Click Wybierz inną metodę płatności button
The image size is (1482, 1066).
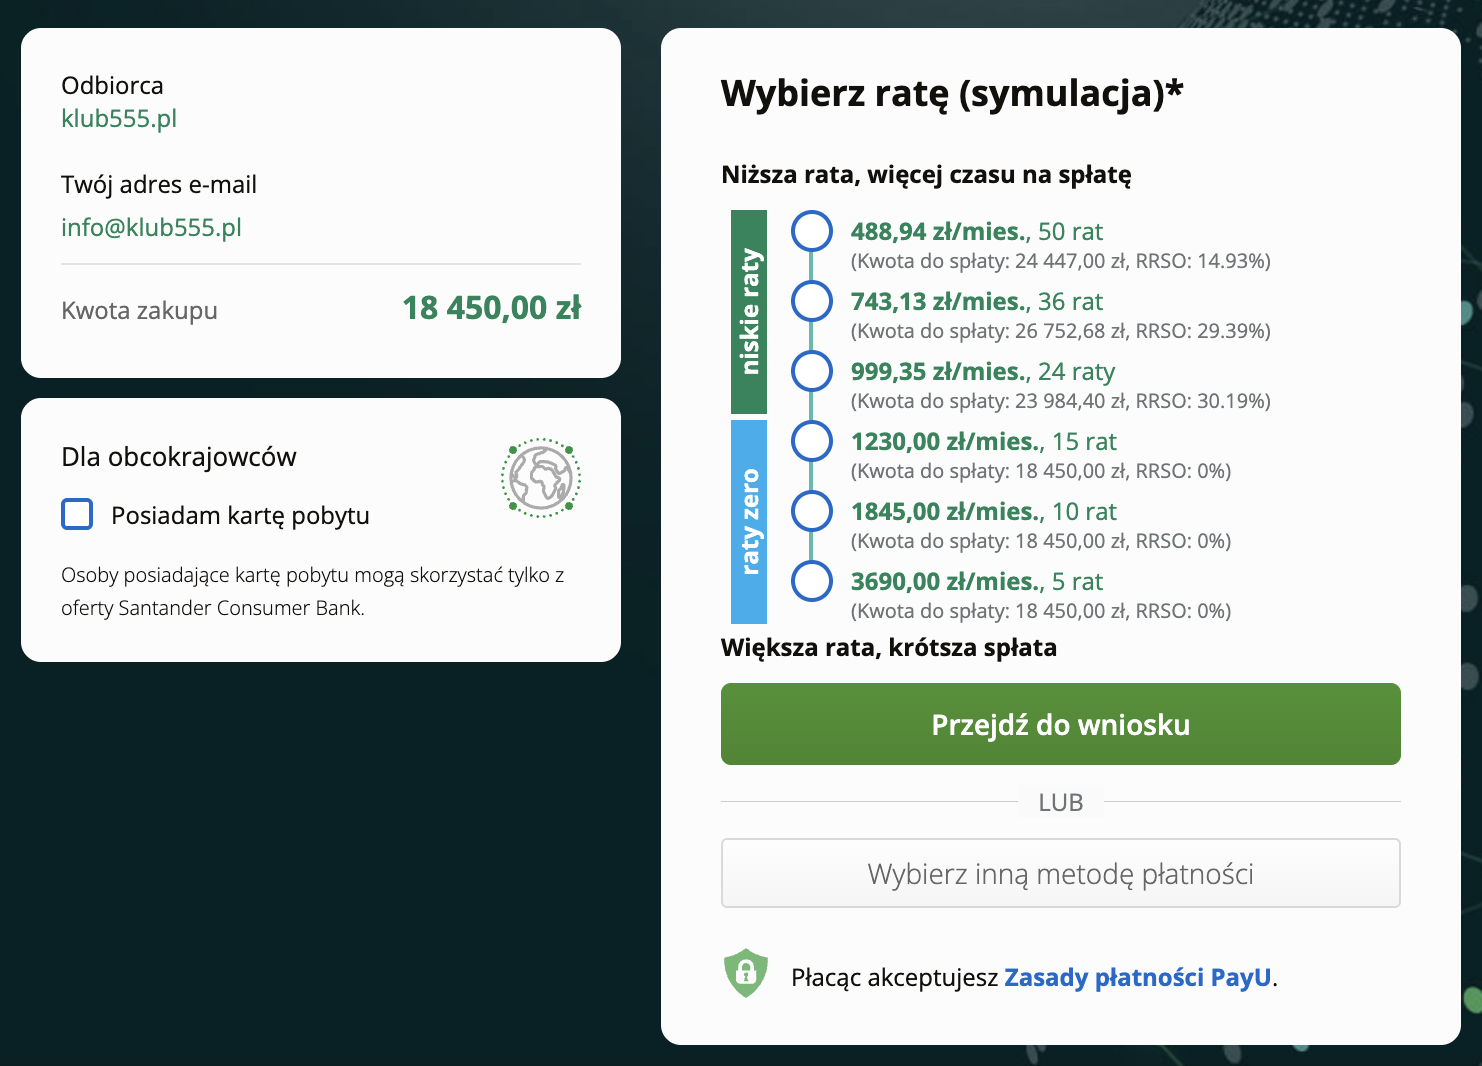click(1060, 873)
